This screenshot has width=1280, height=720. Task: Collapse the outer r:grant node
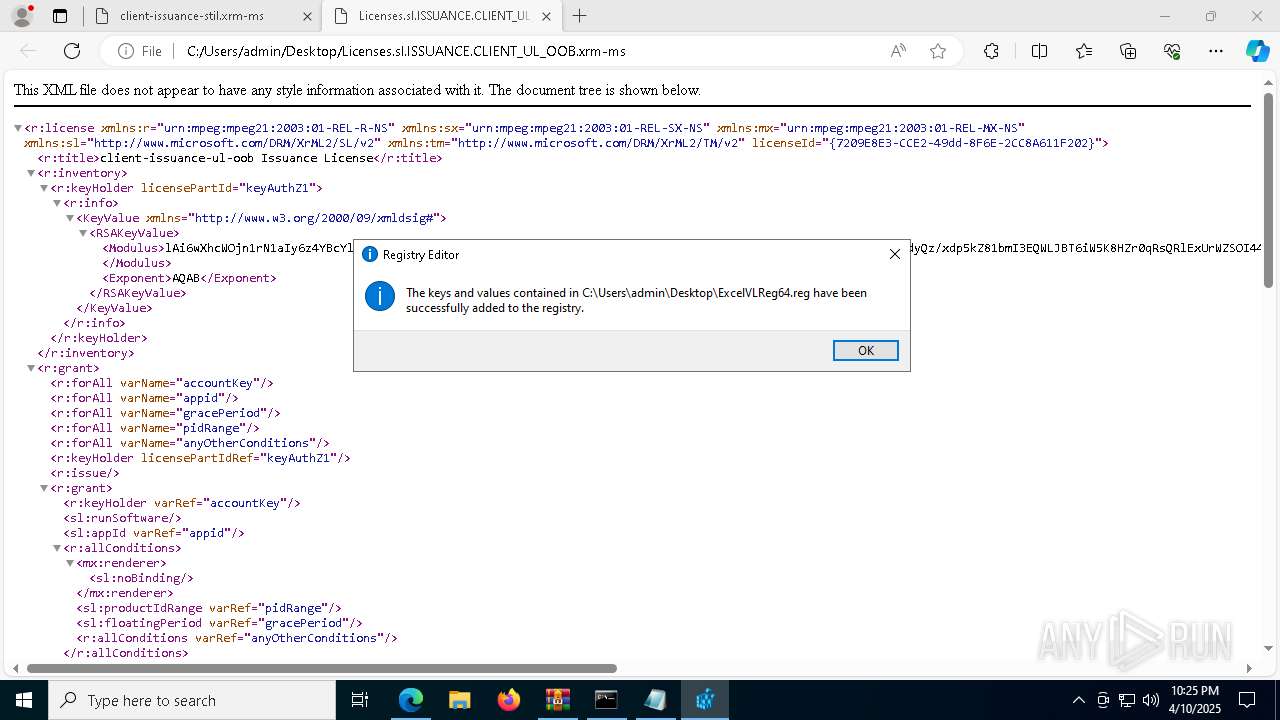[x=31, y=368]
